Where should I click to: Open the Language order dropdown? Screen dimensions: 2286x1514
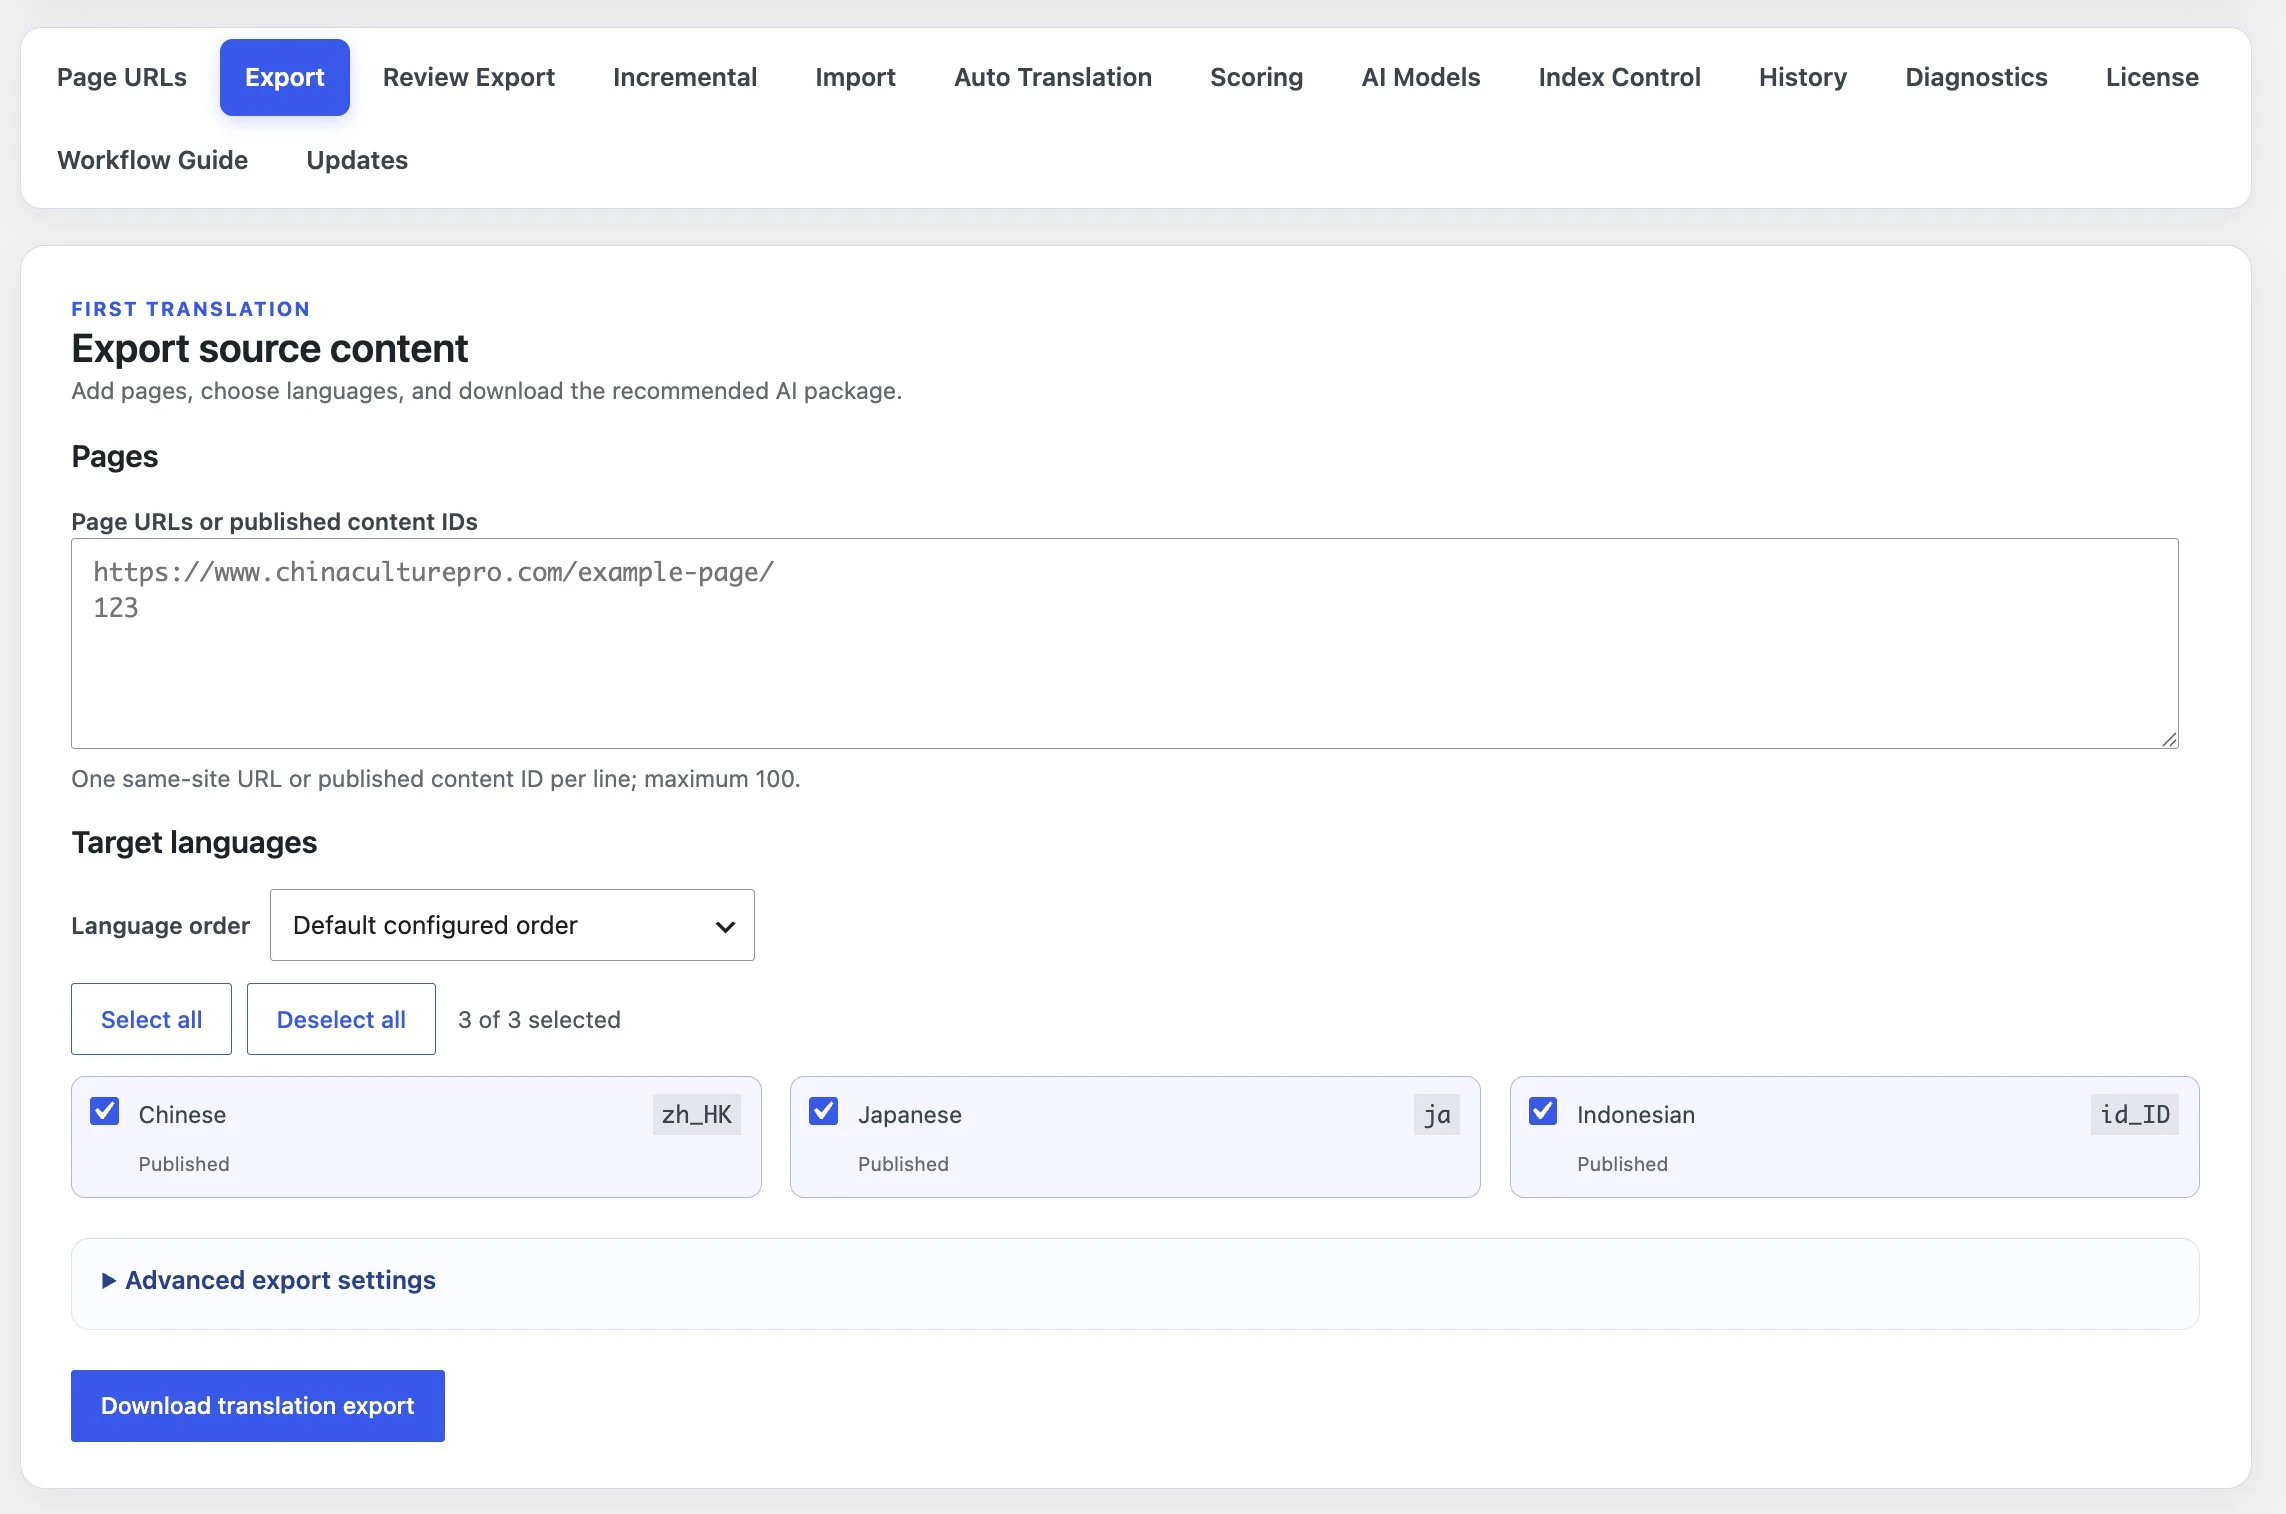pyautogui.click(x=512, y=925)
